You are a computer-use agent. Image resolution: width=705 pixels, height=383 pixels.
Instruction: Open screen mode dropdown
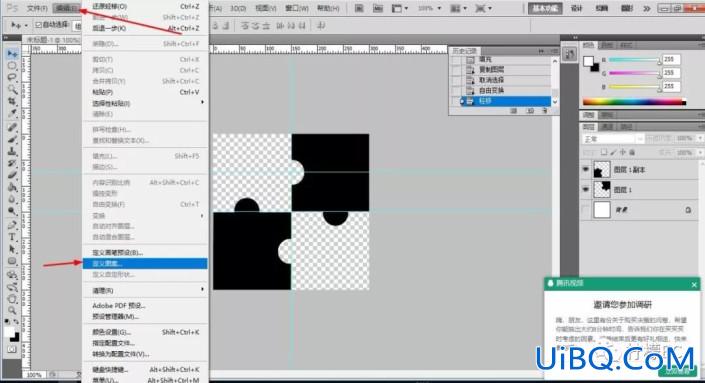[483, 8]
